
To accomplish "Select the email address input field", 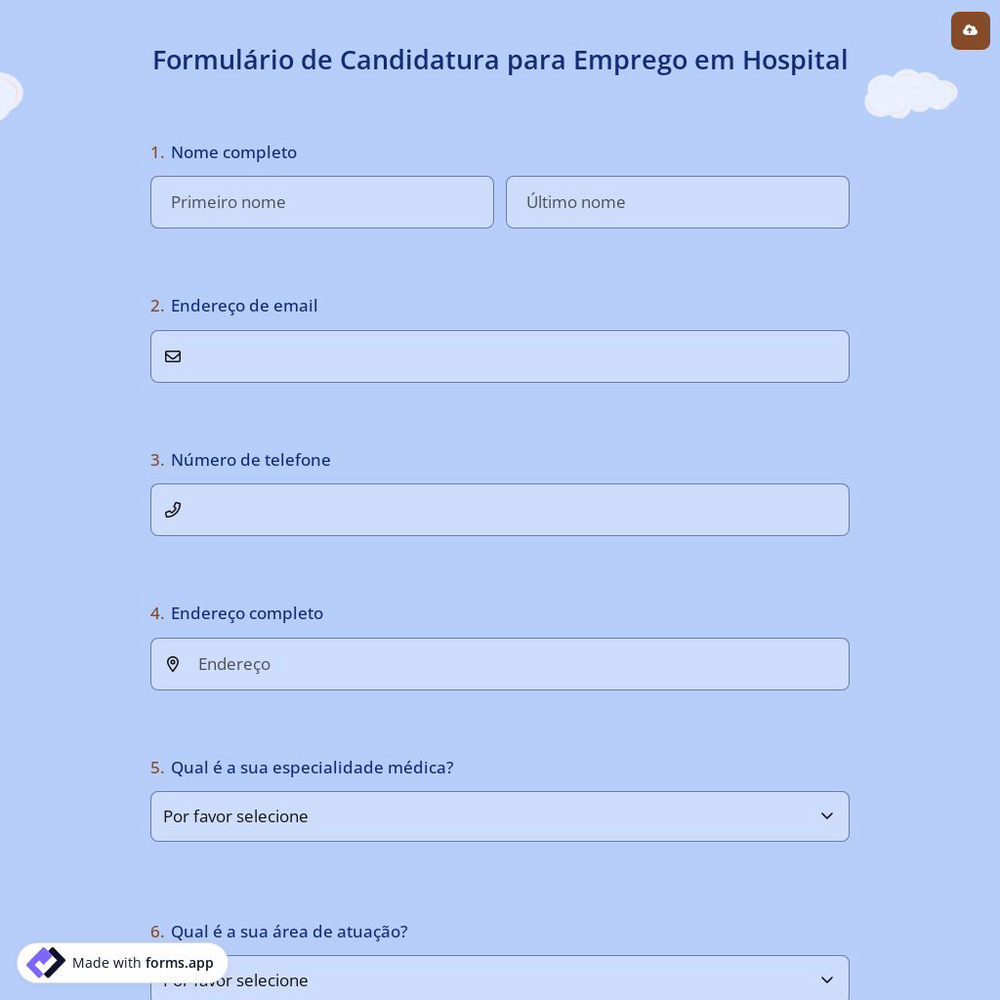I will 500,356.
